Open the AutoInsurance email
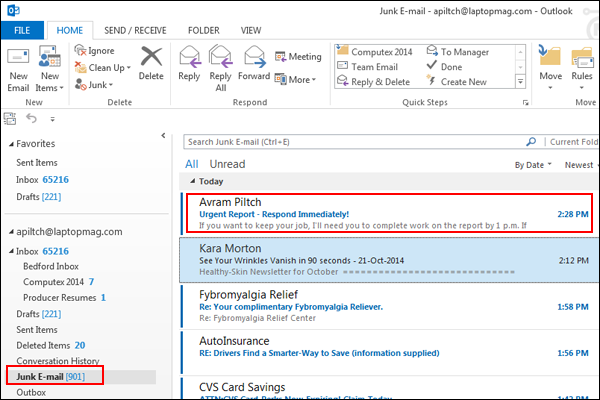Screen dimensions: 600x400 pos(389,352)
